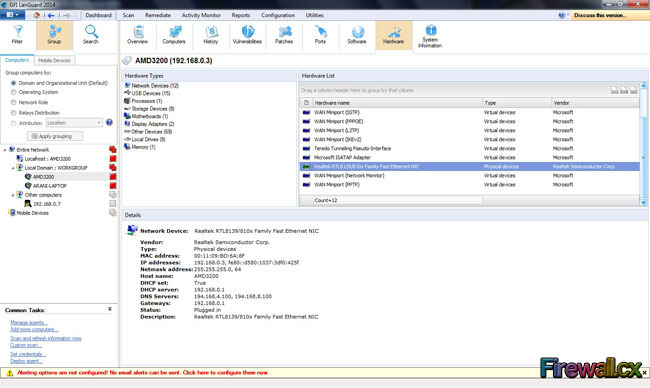Open the Vulnerabilities view
650x388 pixels.
(247, 35)
